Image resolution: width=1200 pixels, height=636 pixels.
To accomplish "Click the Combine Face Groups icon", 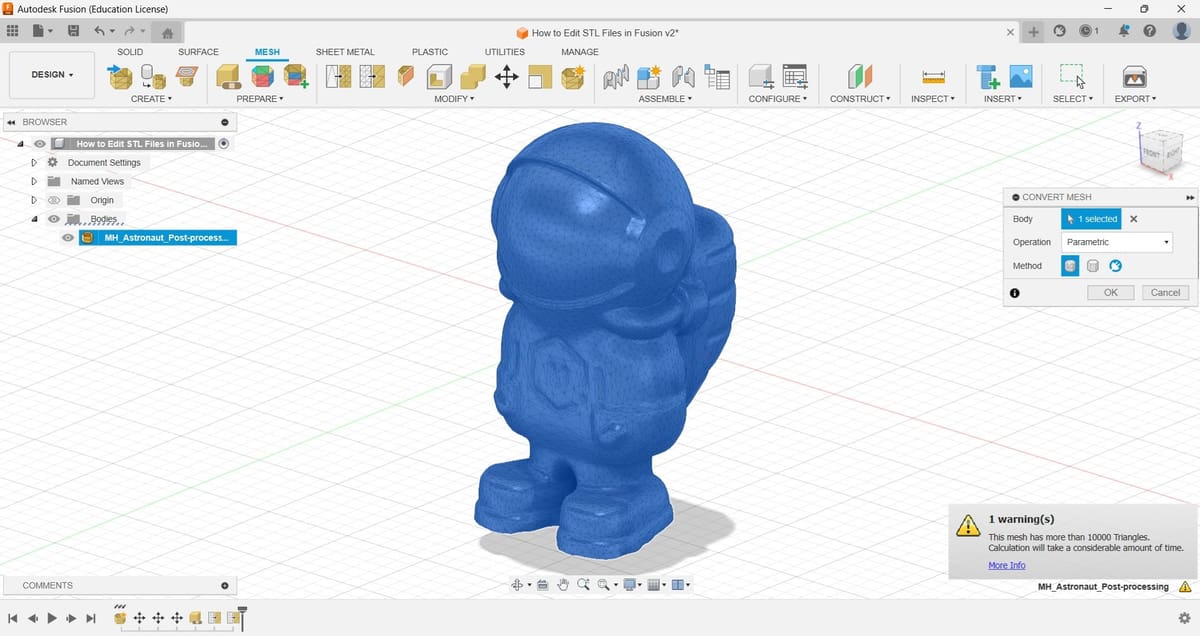I will (296, 76).
